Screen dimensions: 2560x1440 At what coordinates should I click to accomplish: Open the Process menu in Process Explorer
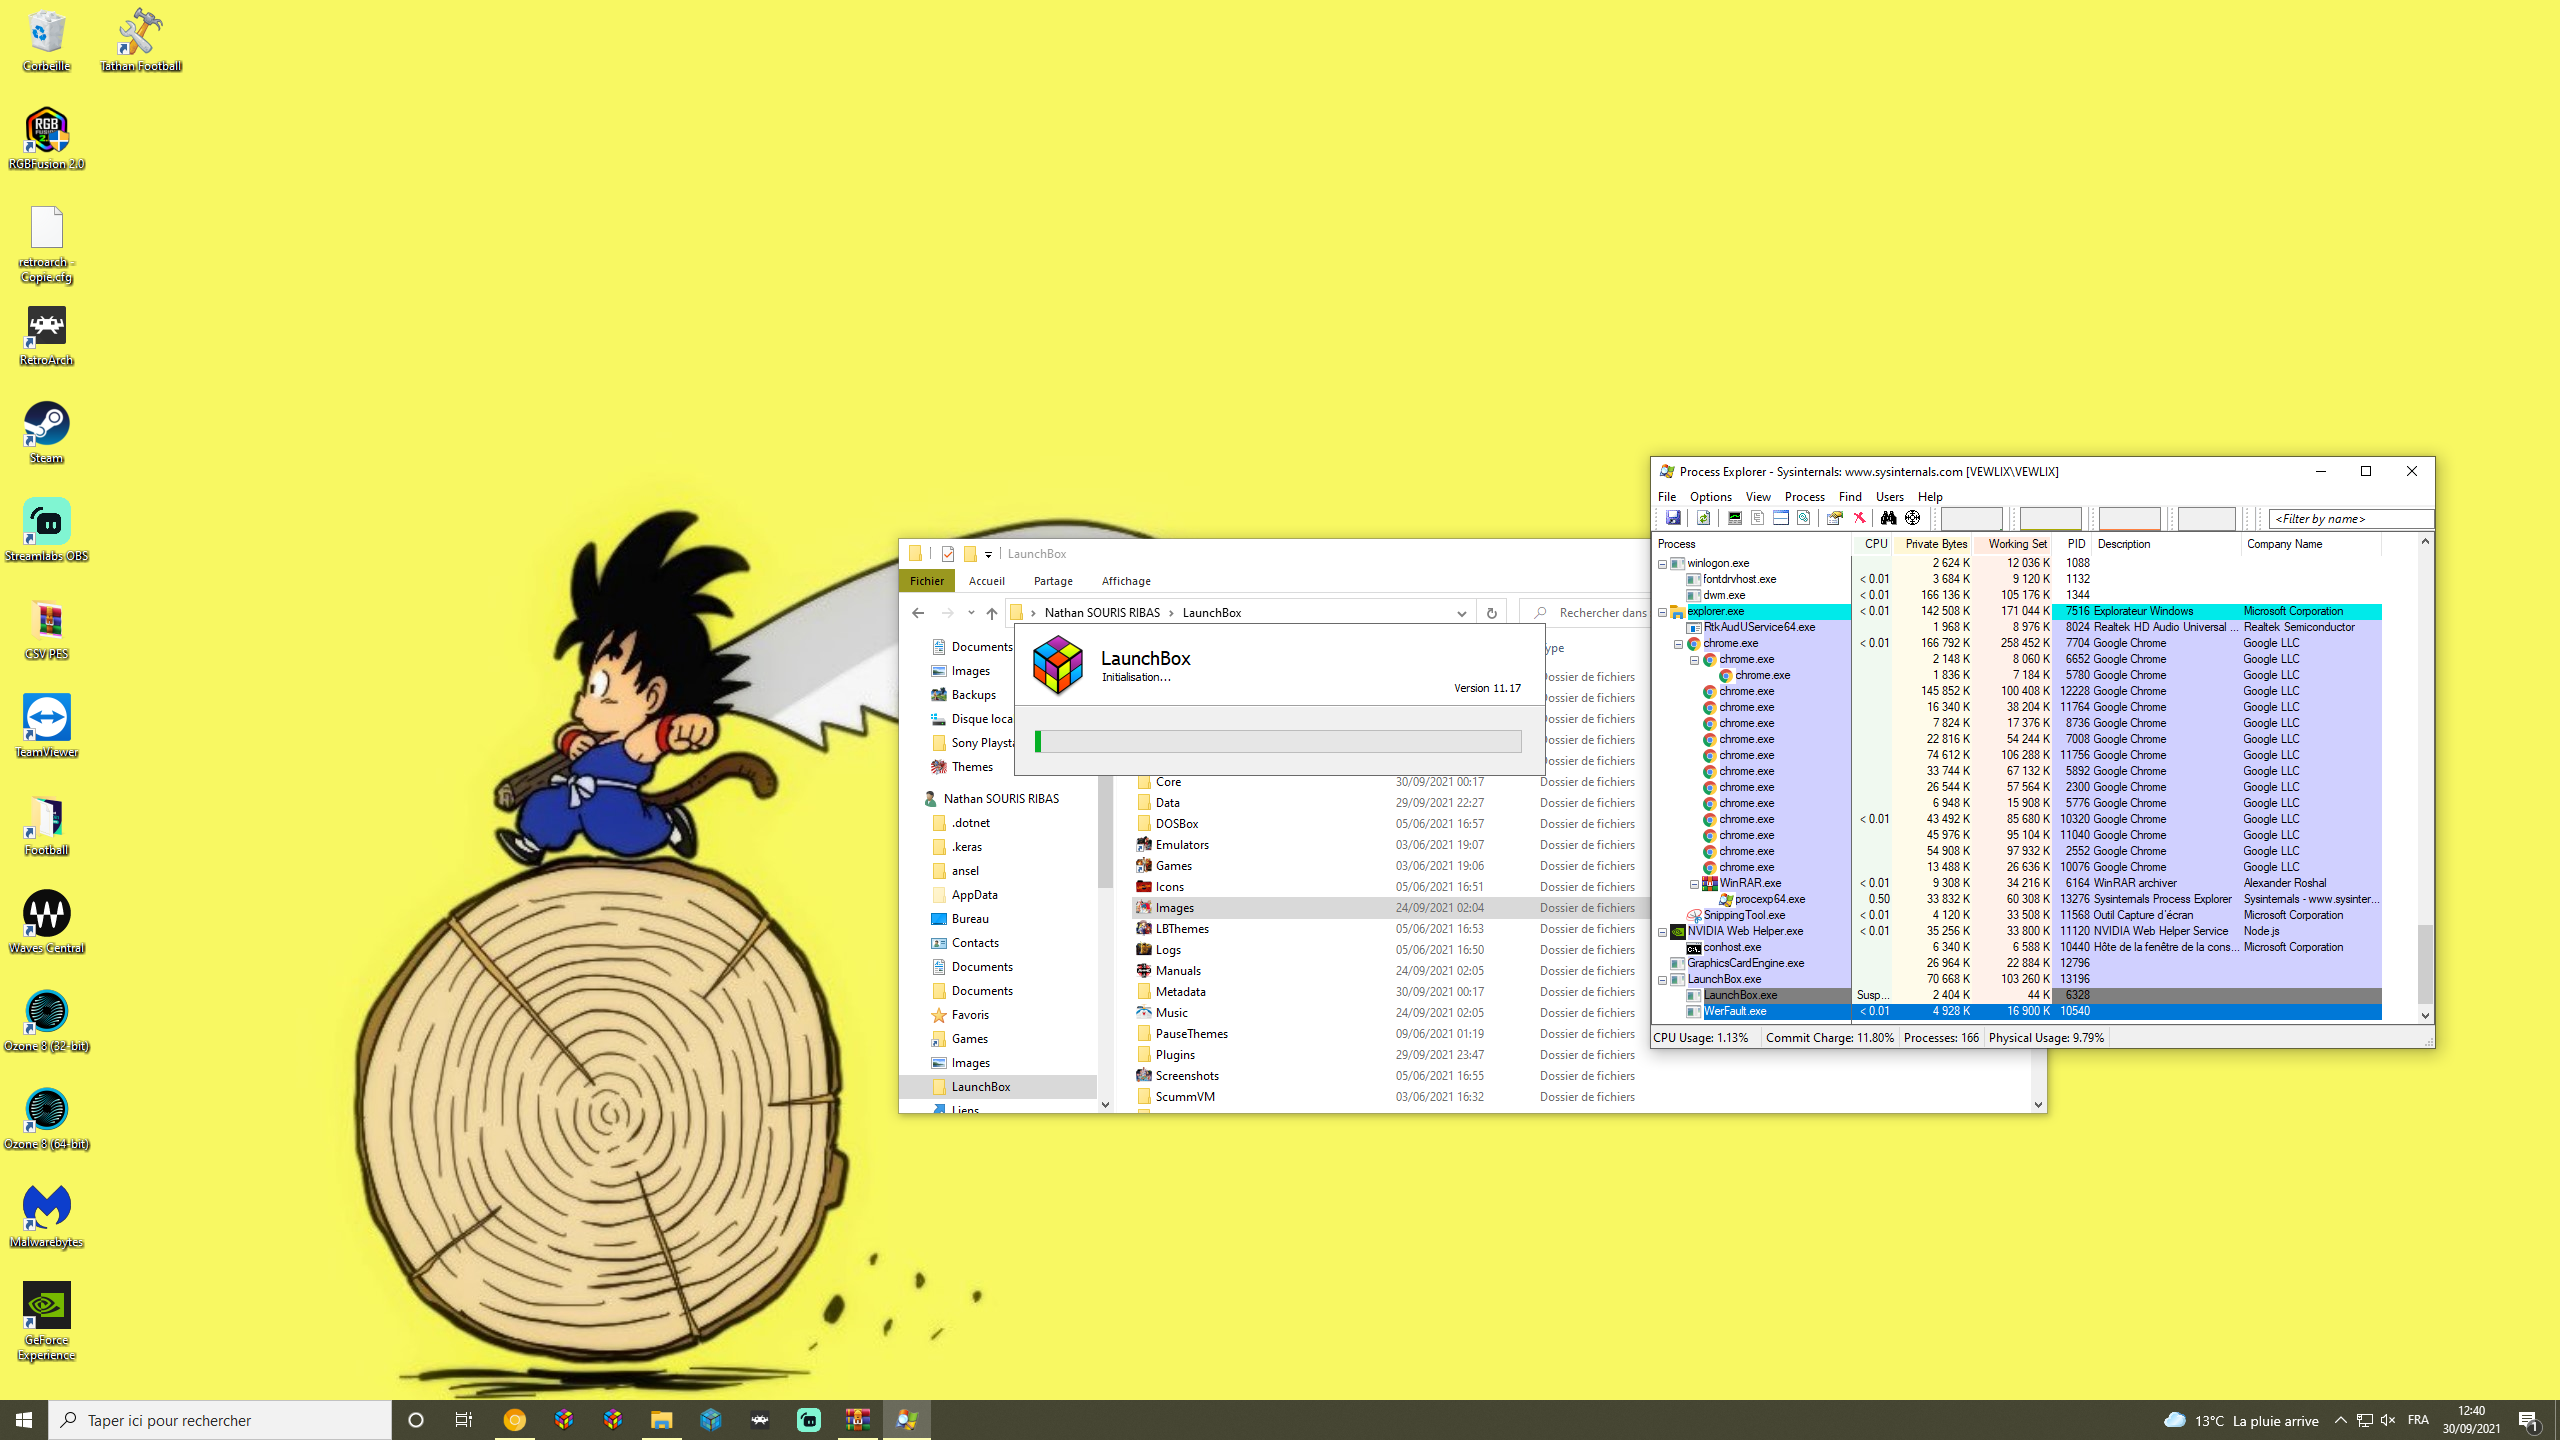coord(1804,497)
